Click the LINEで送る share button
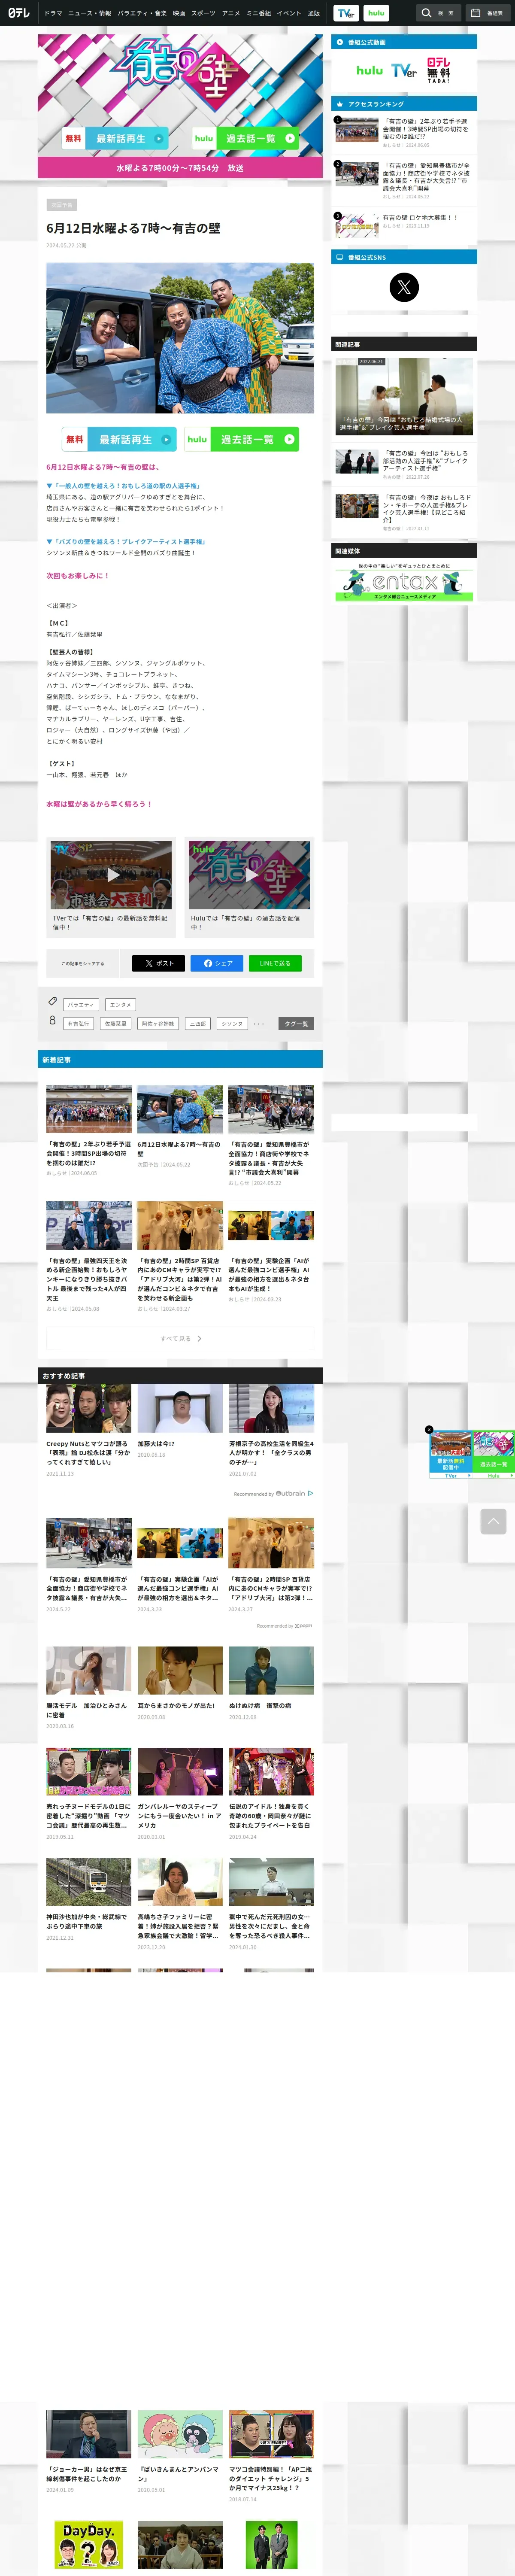Viewport: 515px width, 2576px height. point(275,963)
